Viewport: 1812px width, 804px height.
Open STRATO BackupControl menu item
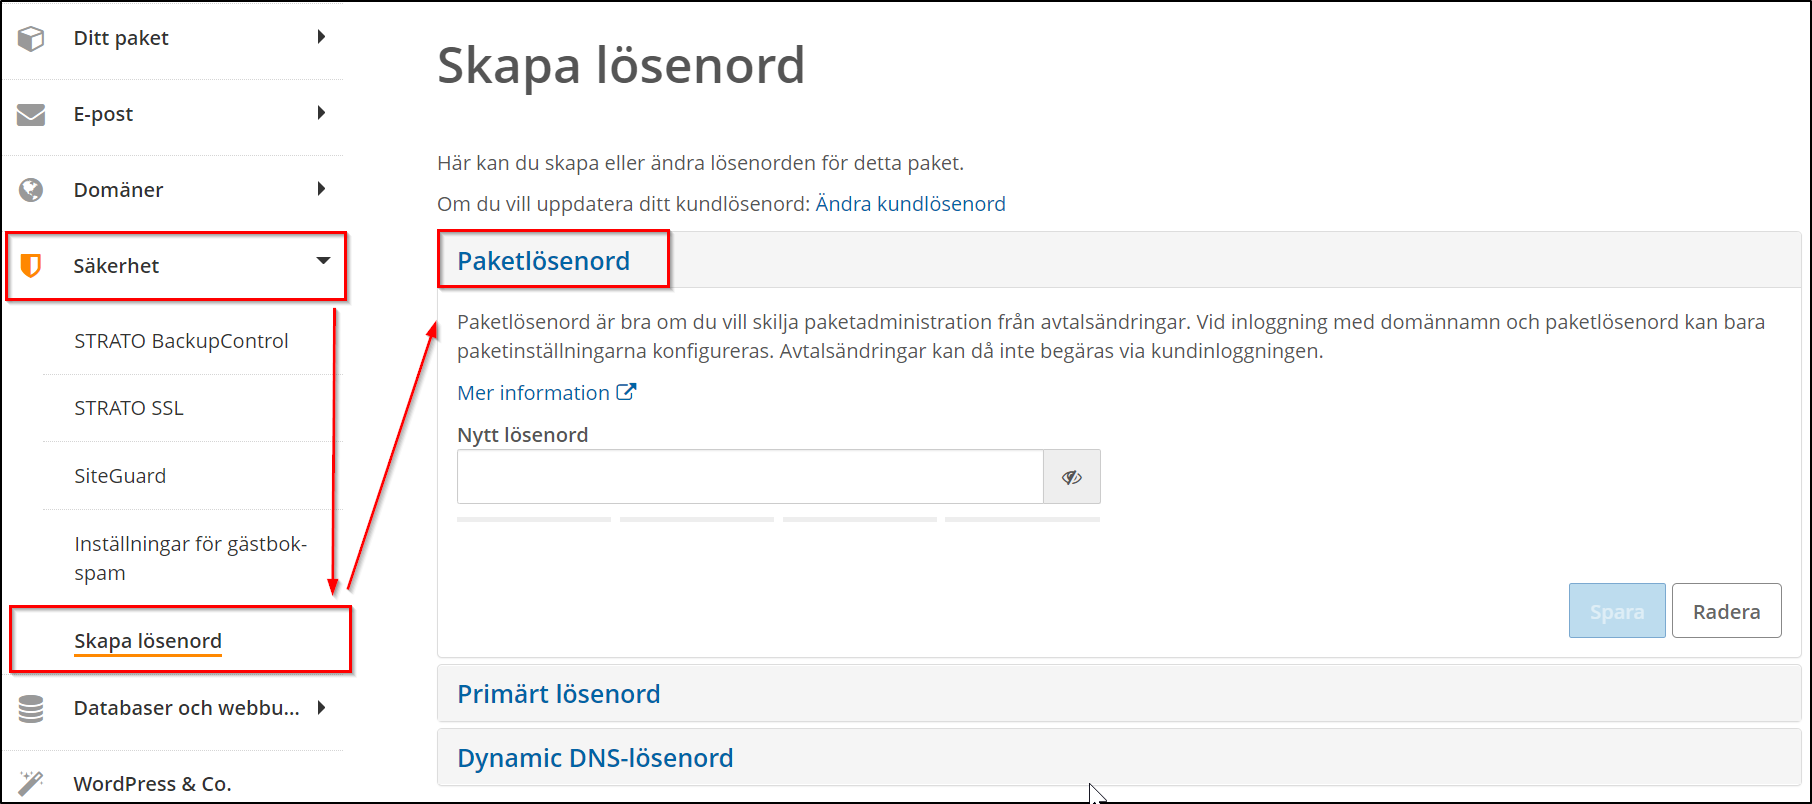point(181,341)
